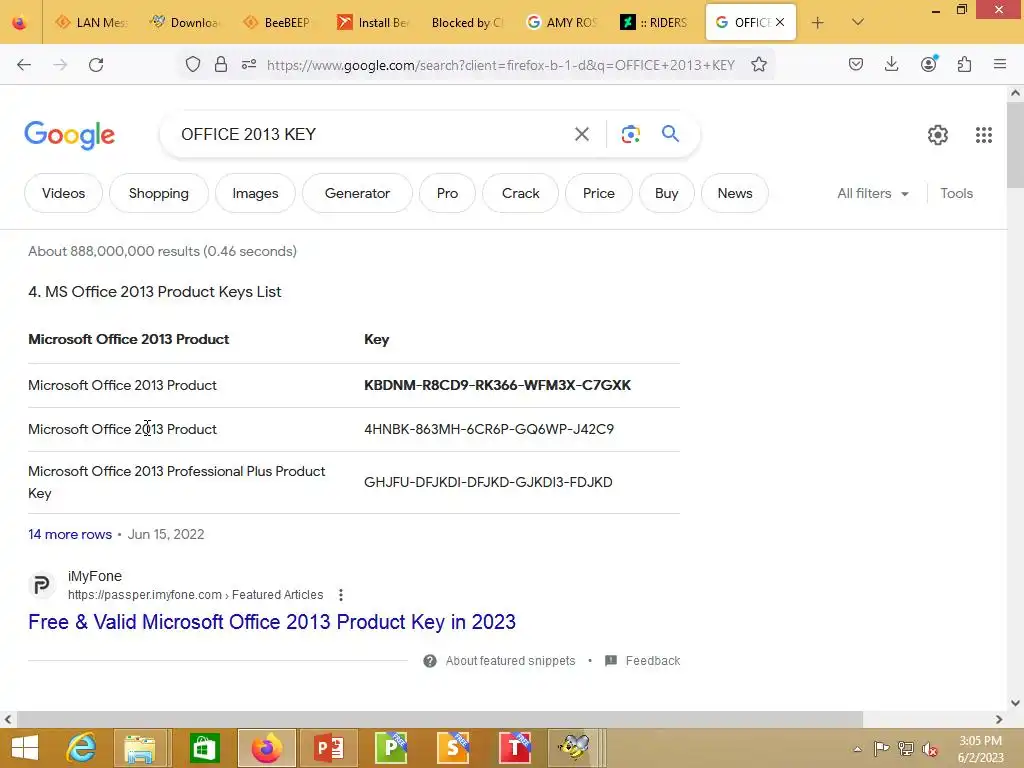Open a new browser tab
This screenshot has height=768, width=1024.
click(817, 22)
